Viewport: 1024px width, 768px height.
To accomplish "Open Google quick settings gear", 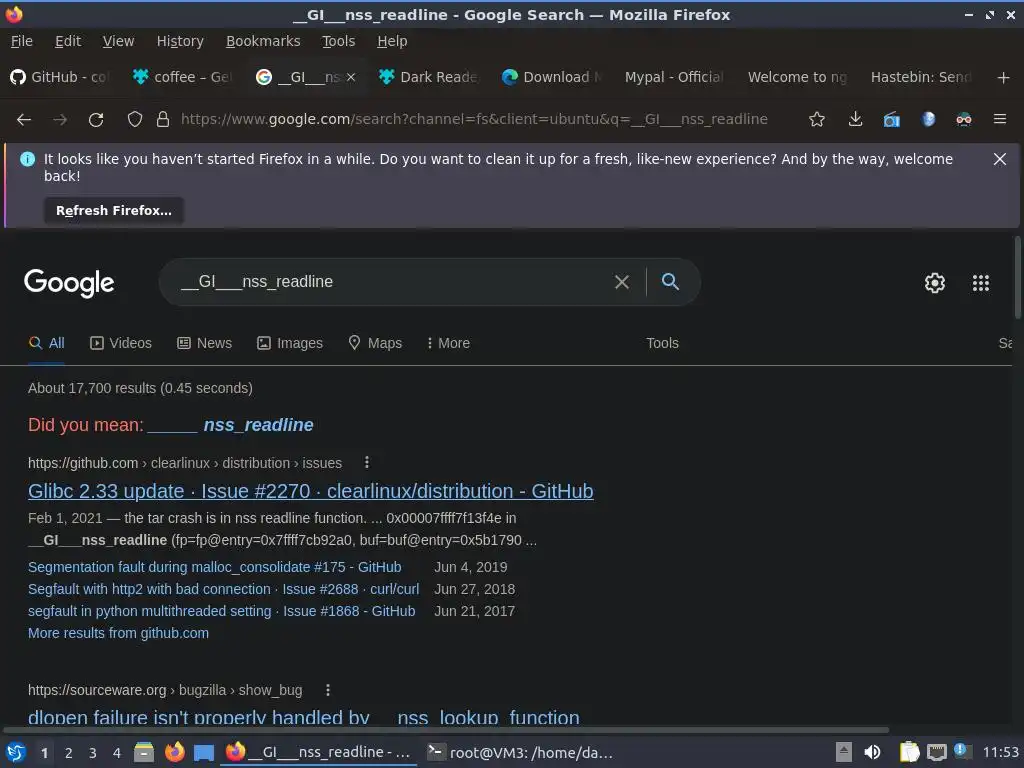I will coord(935,283).
